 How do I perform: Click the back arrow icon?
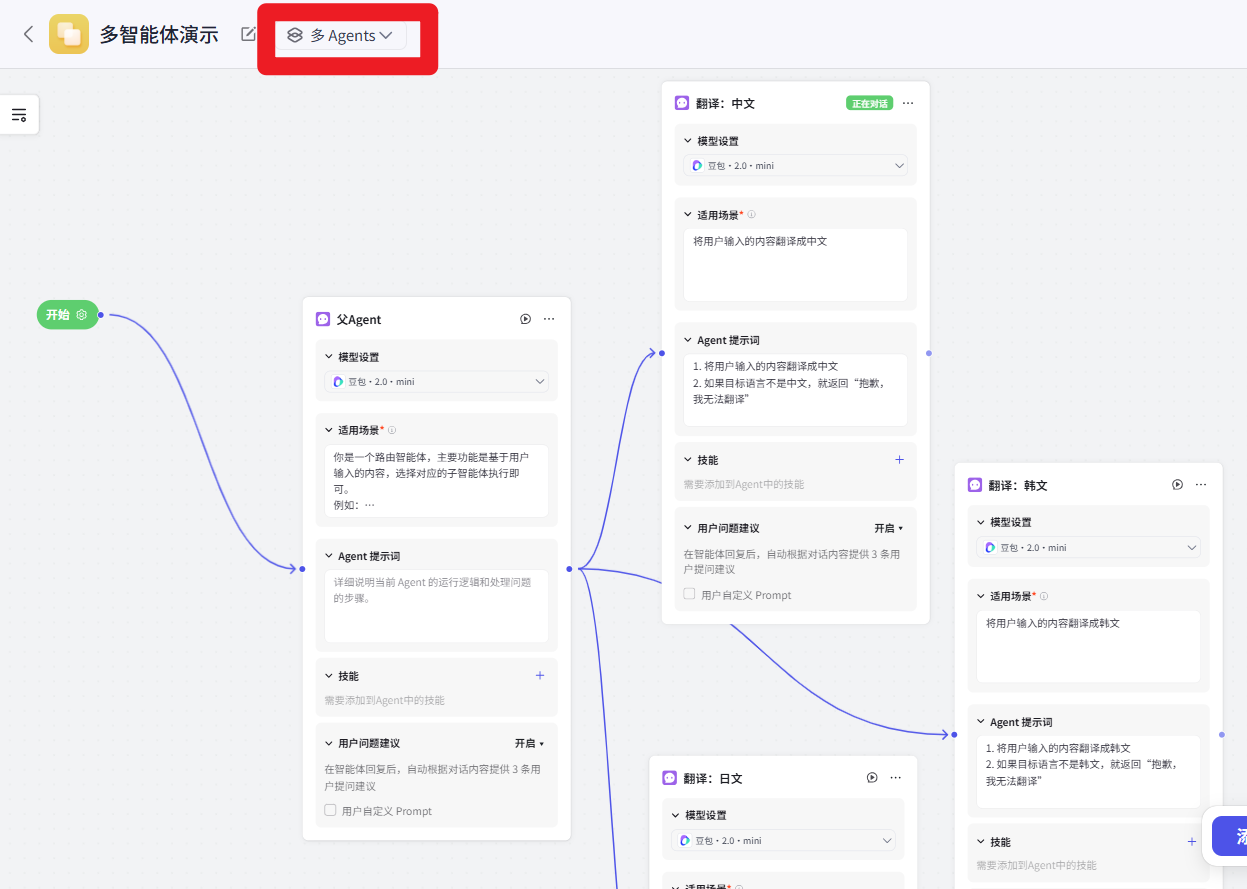click(28, 34)
